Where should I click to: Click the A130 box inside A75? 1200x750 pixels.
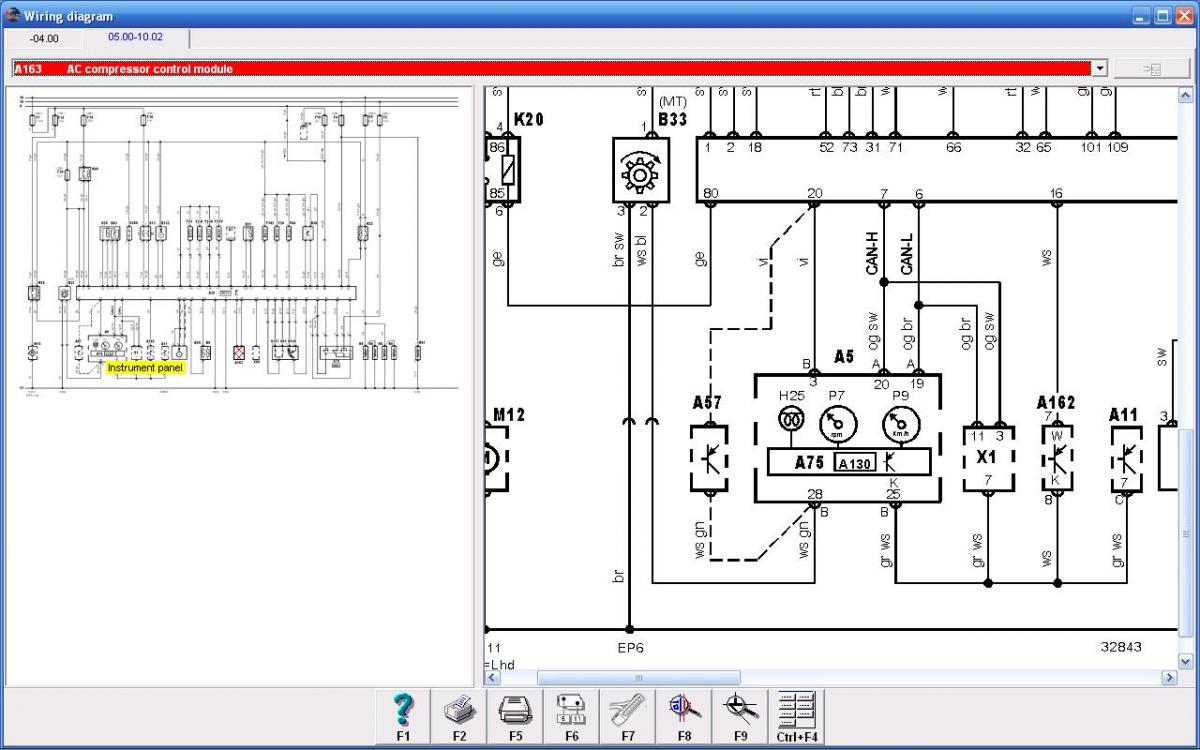tap(856, 463)
